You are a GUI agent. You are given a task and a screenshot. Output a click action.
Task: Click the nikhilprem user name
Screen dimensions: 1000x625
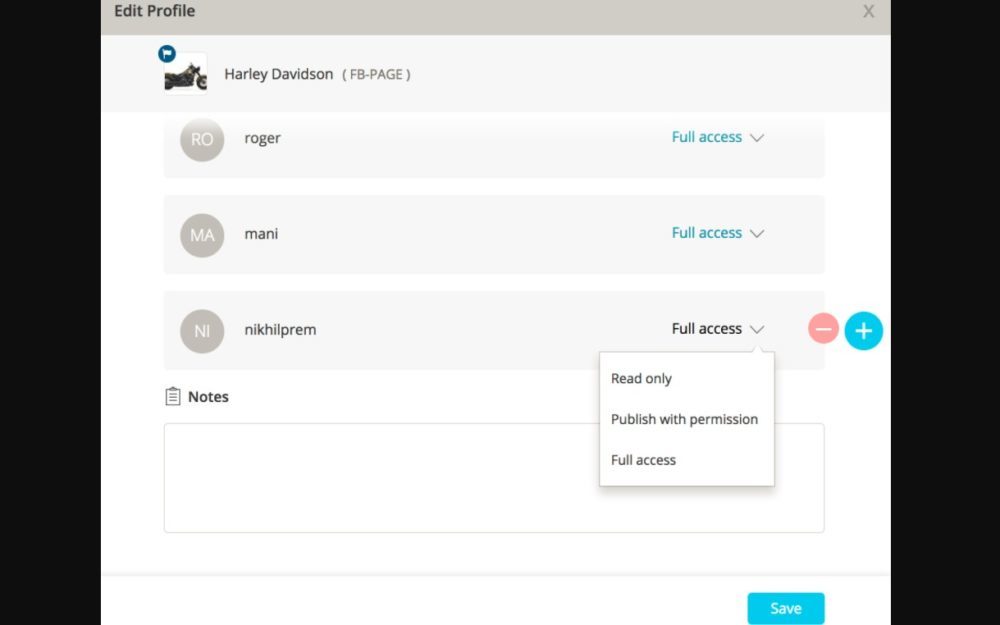click(280, 330)
